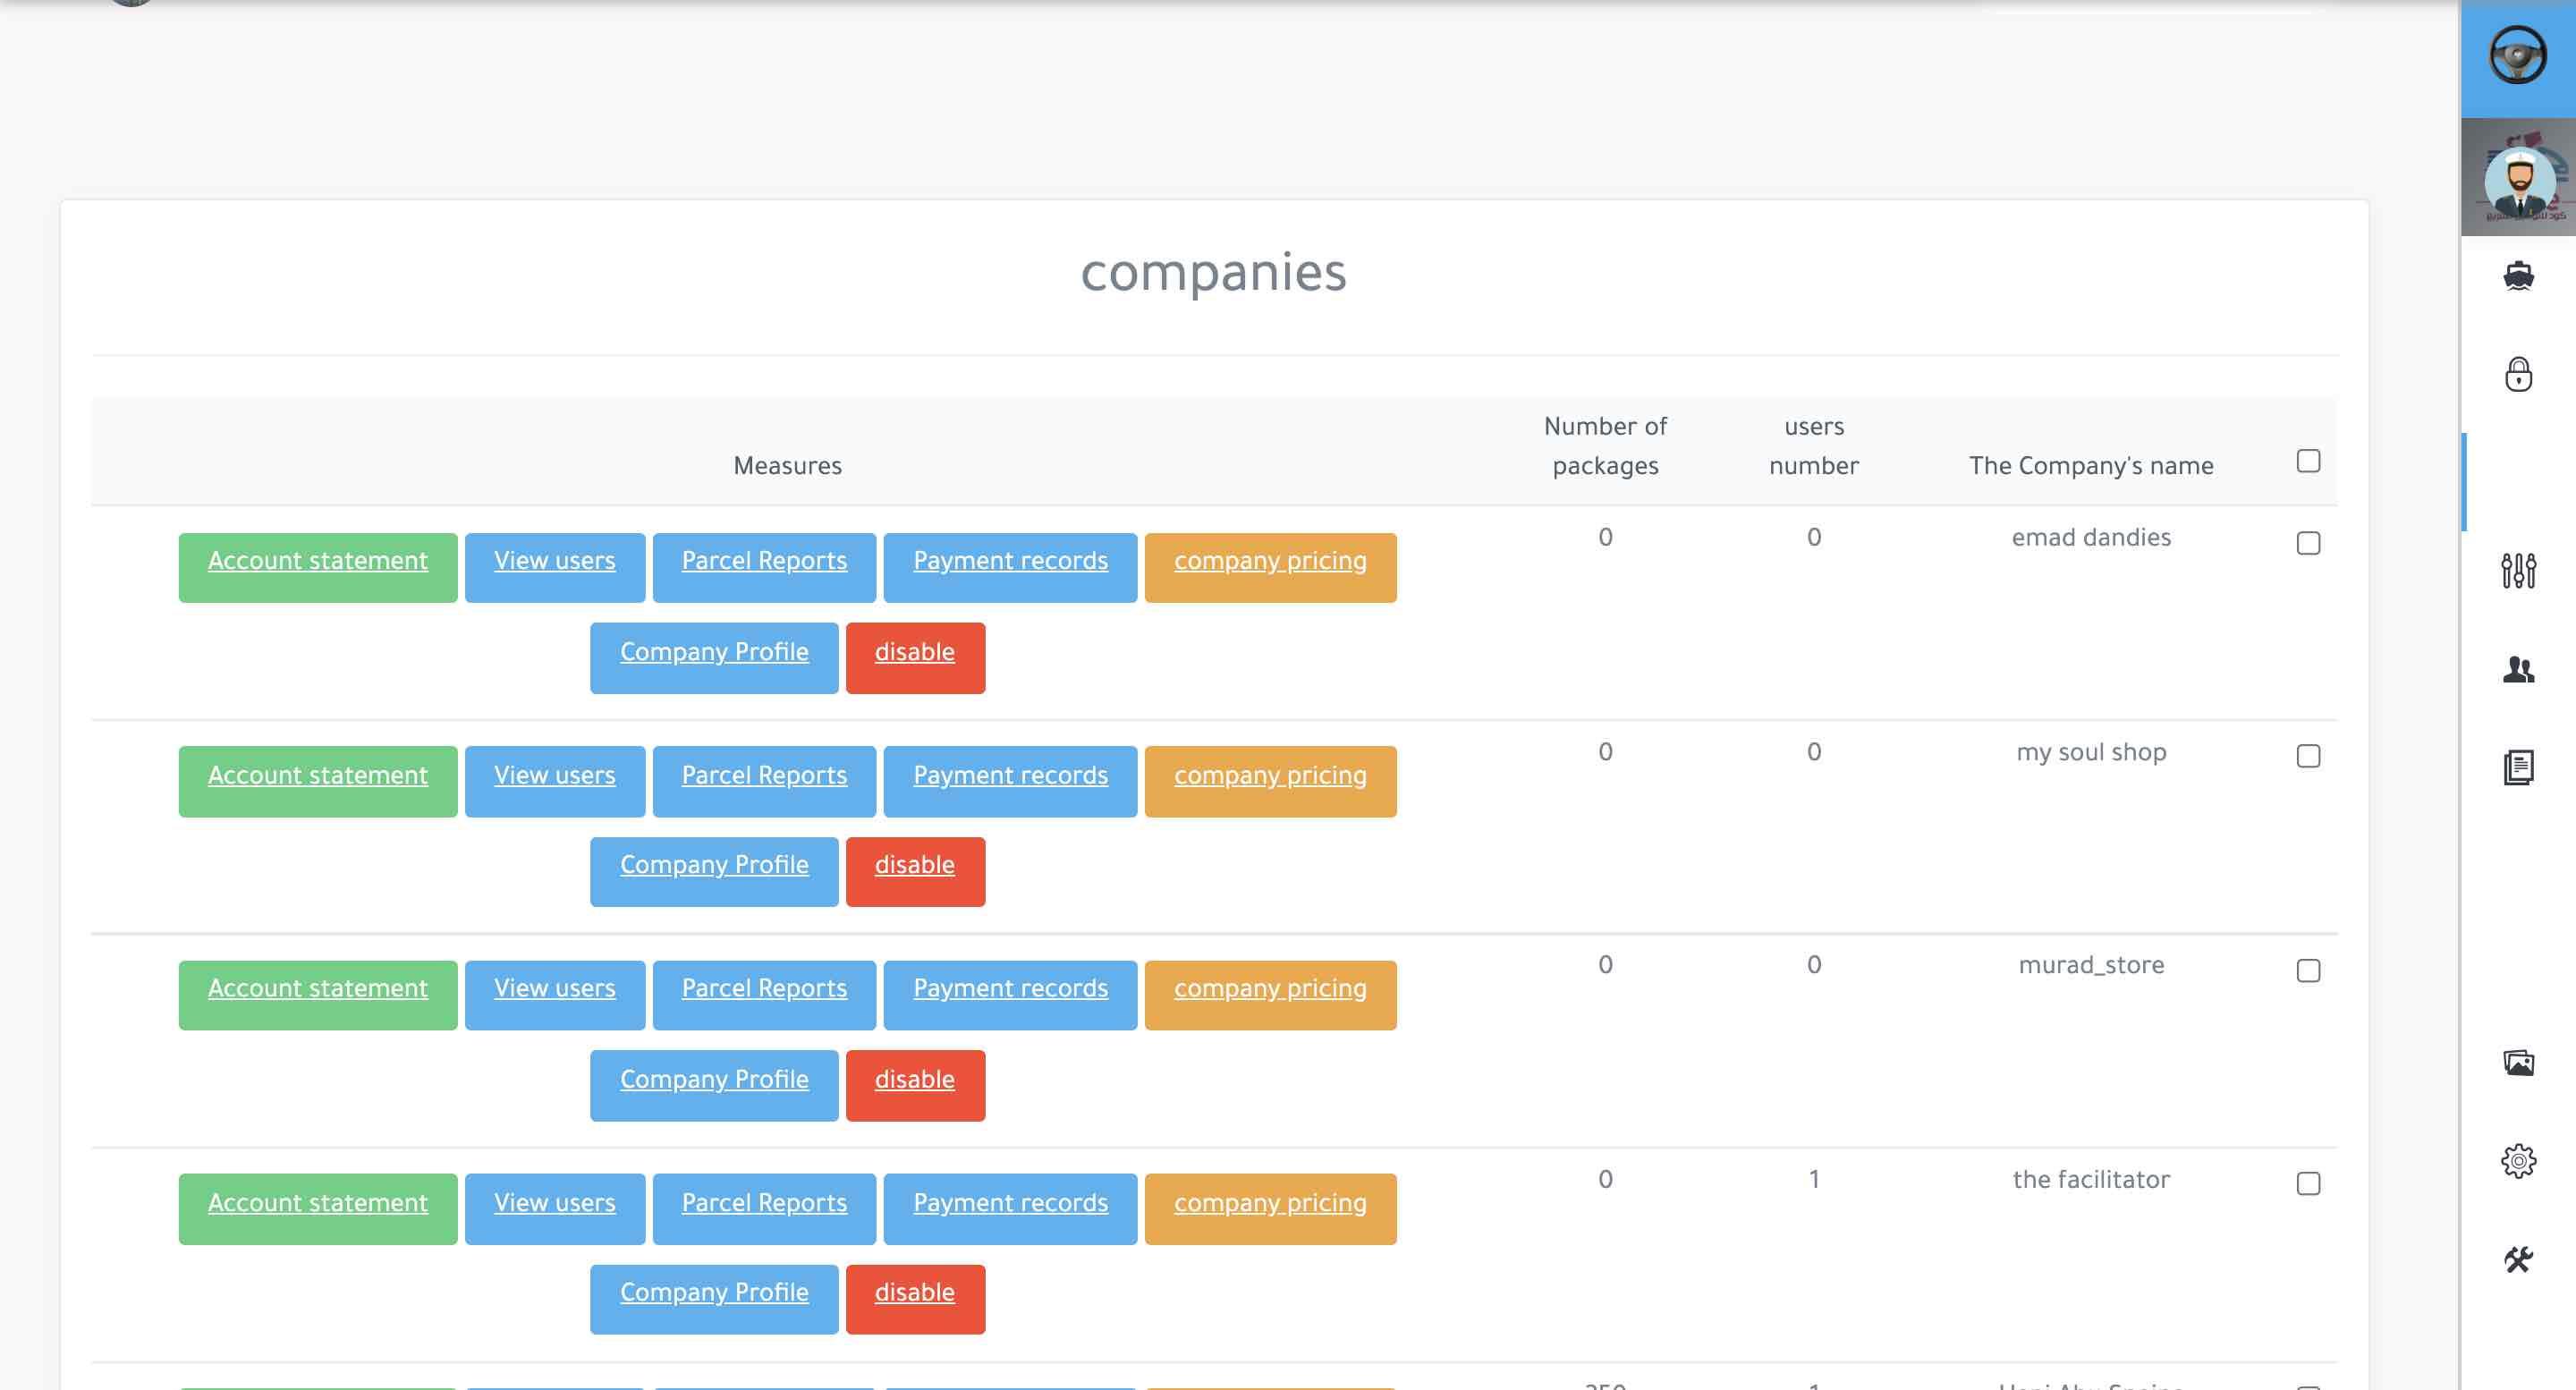Open the gear settings sidebar icon
2576x1390 pixels.
point(2518,1160)
